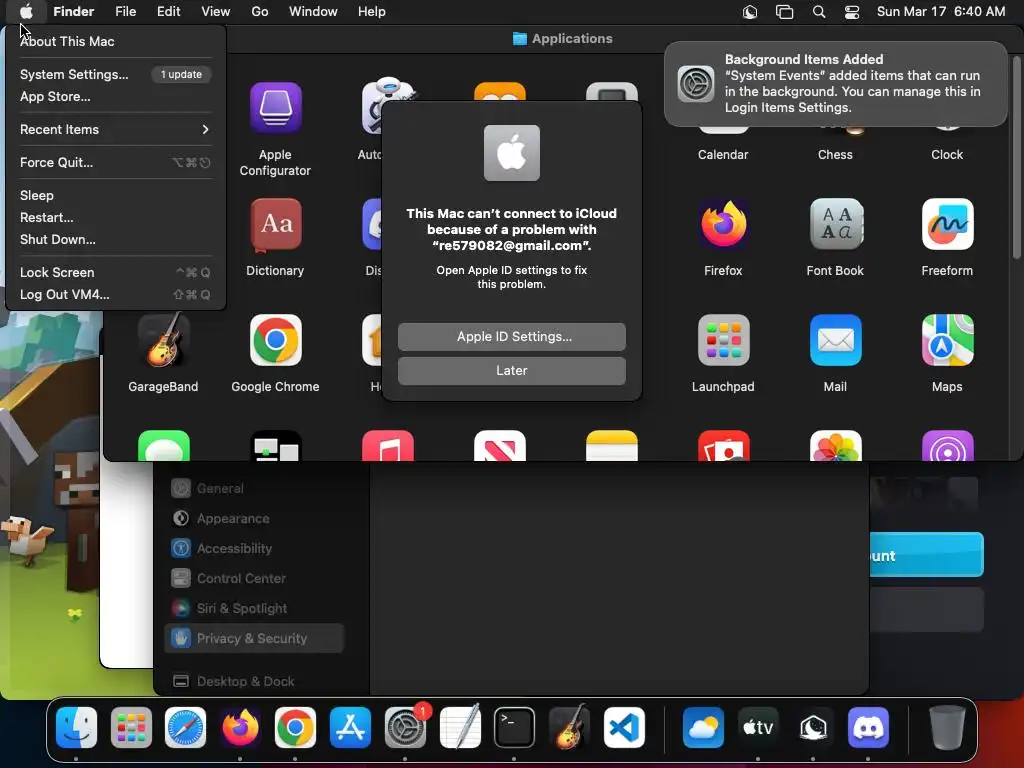Image resolution: width=1024 pixels, height=768 pixels.
Task: Click Background Items Added notification
Action: 835,84
